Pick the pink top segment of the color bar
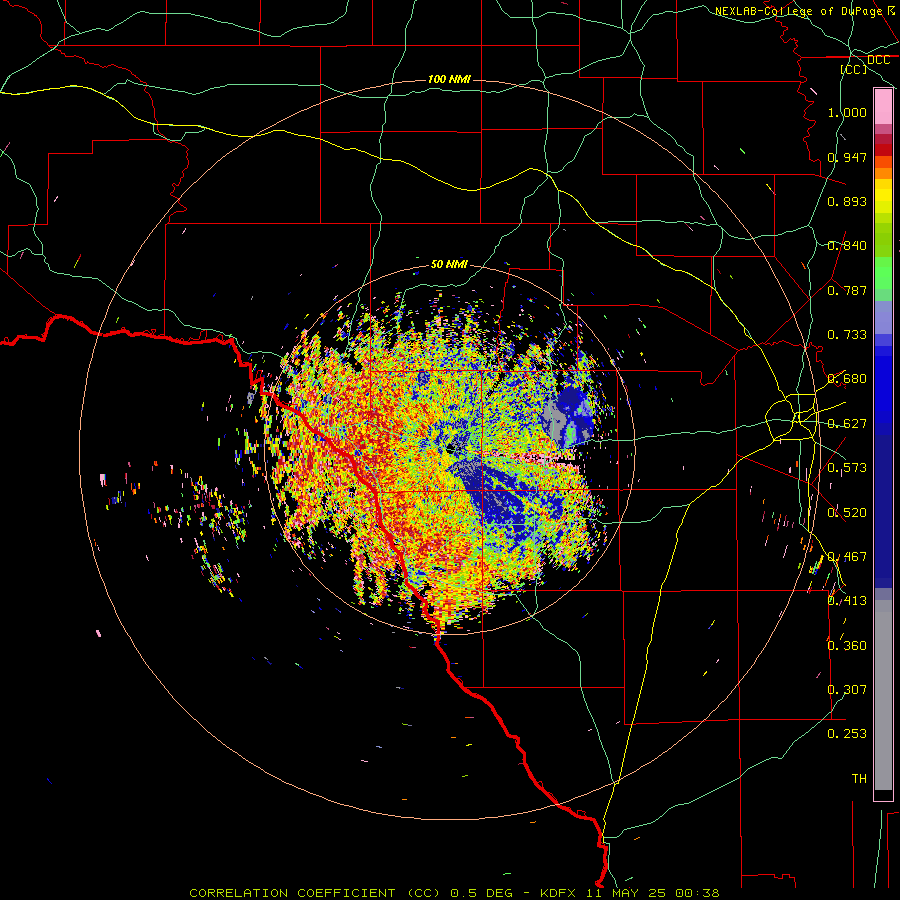Viewport: 900px width, 900px height. [883, 106]
